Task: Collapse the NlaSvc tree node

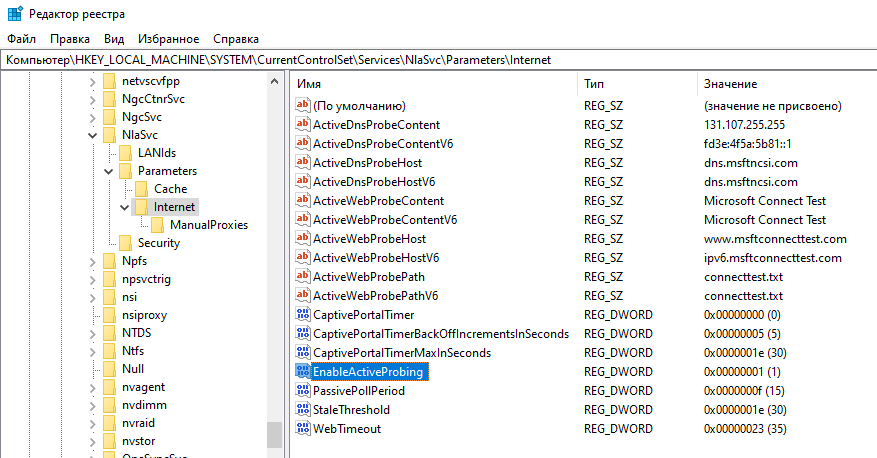Action: pos(92,135)
